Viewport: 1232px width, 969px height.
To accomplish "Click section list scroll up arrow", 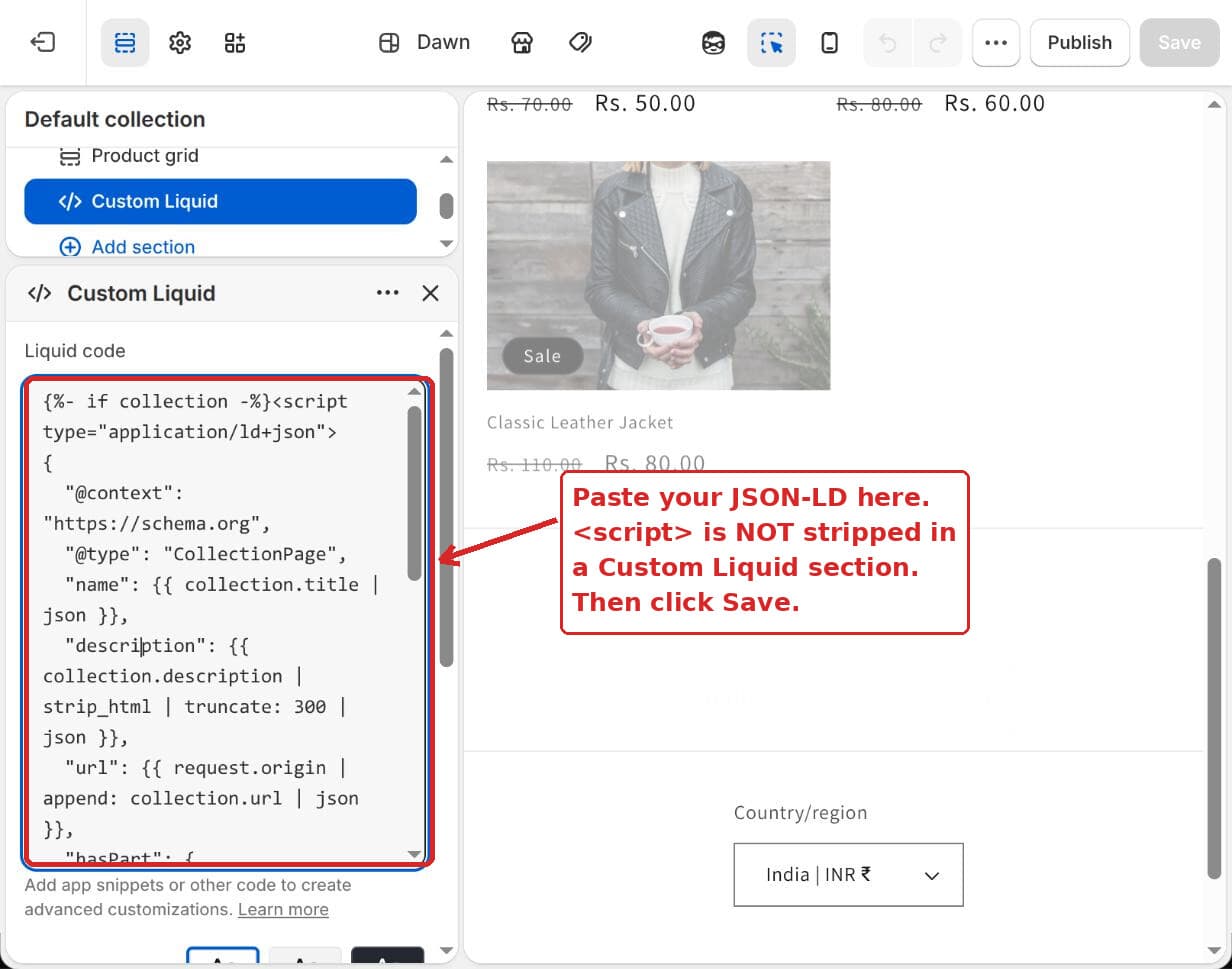I will pos(446,160).
